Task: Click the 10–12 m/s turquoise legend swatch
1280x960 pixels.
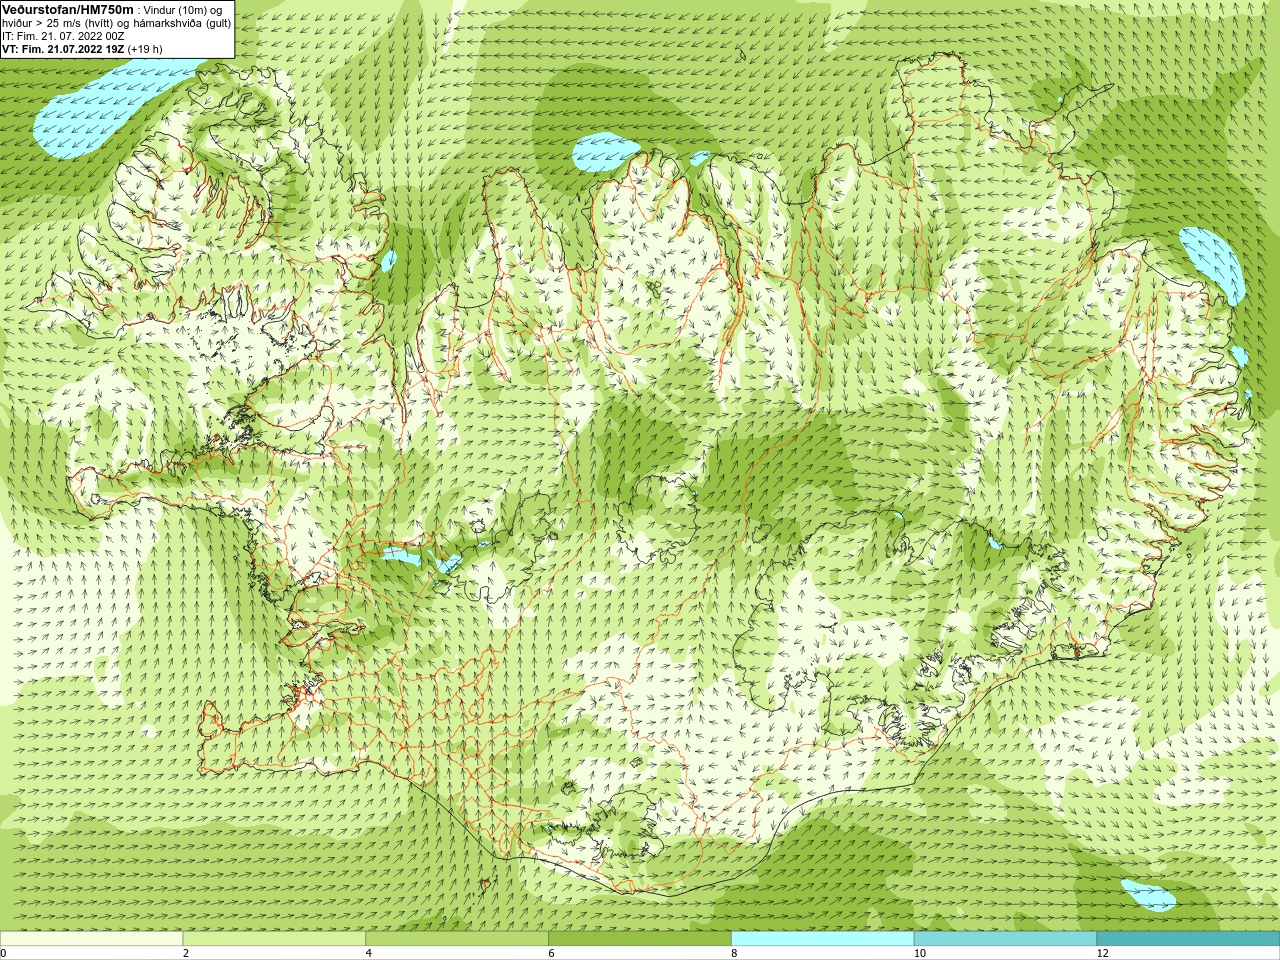Action: click(1005, 939)
